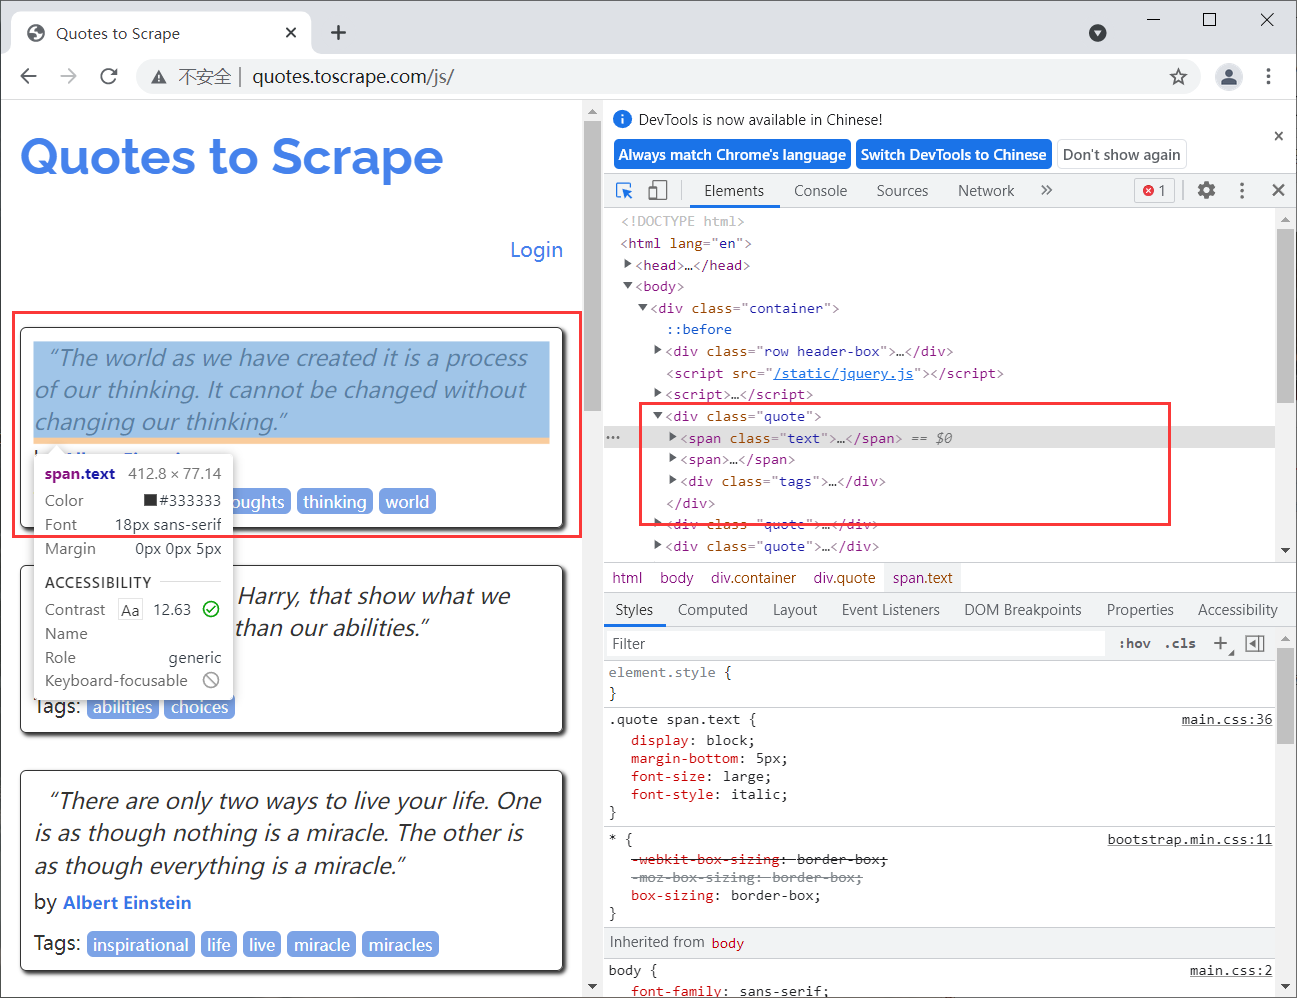Reload the page

(109, 77)
